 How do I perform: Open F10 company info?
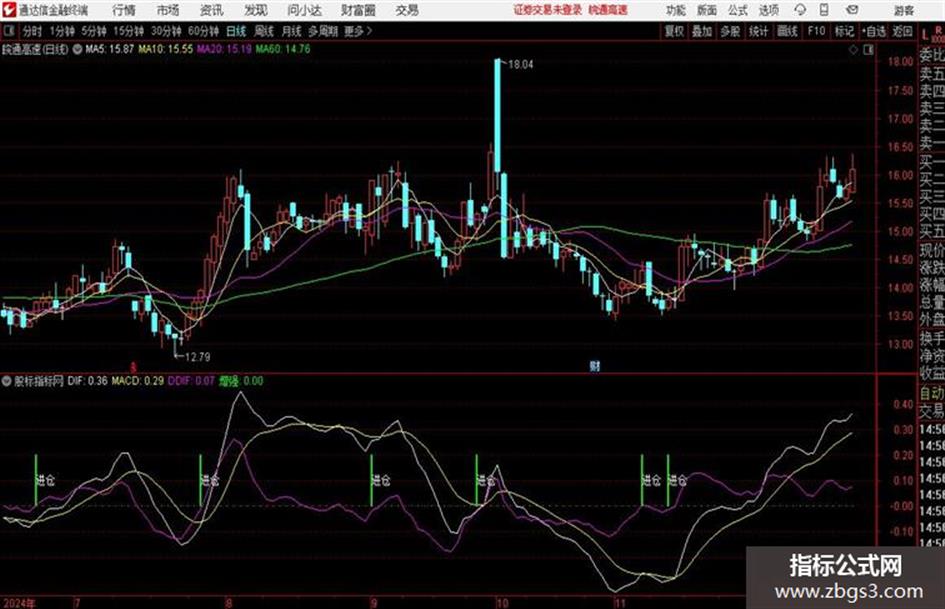(x=816, y=31)
